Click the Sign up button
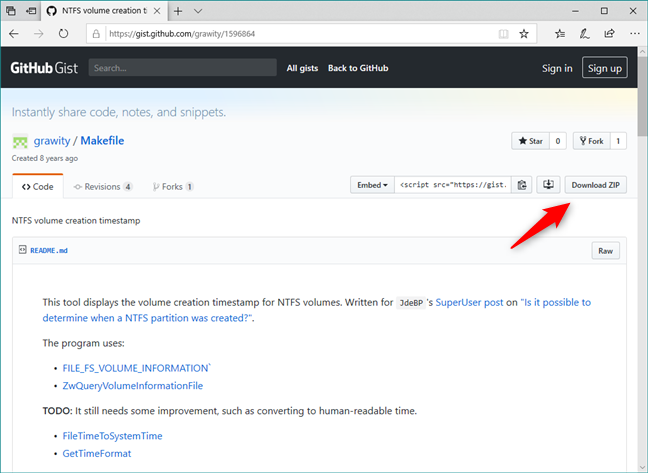Screen dimensions: 648x473 605,68
